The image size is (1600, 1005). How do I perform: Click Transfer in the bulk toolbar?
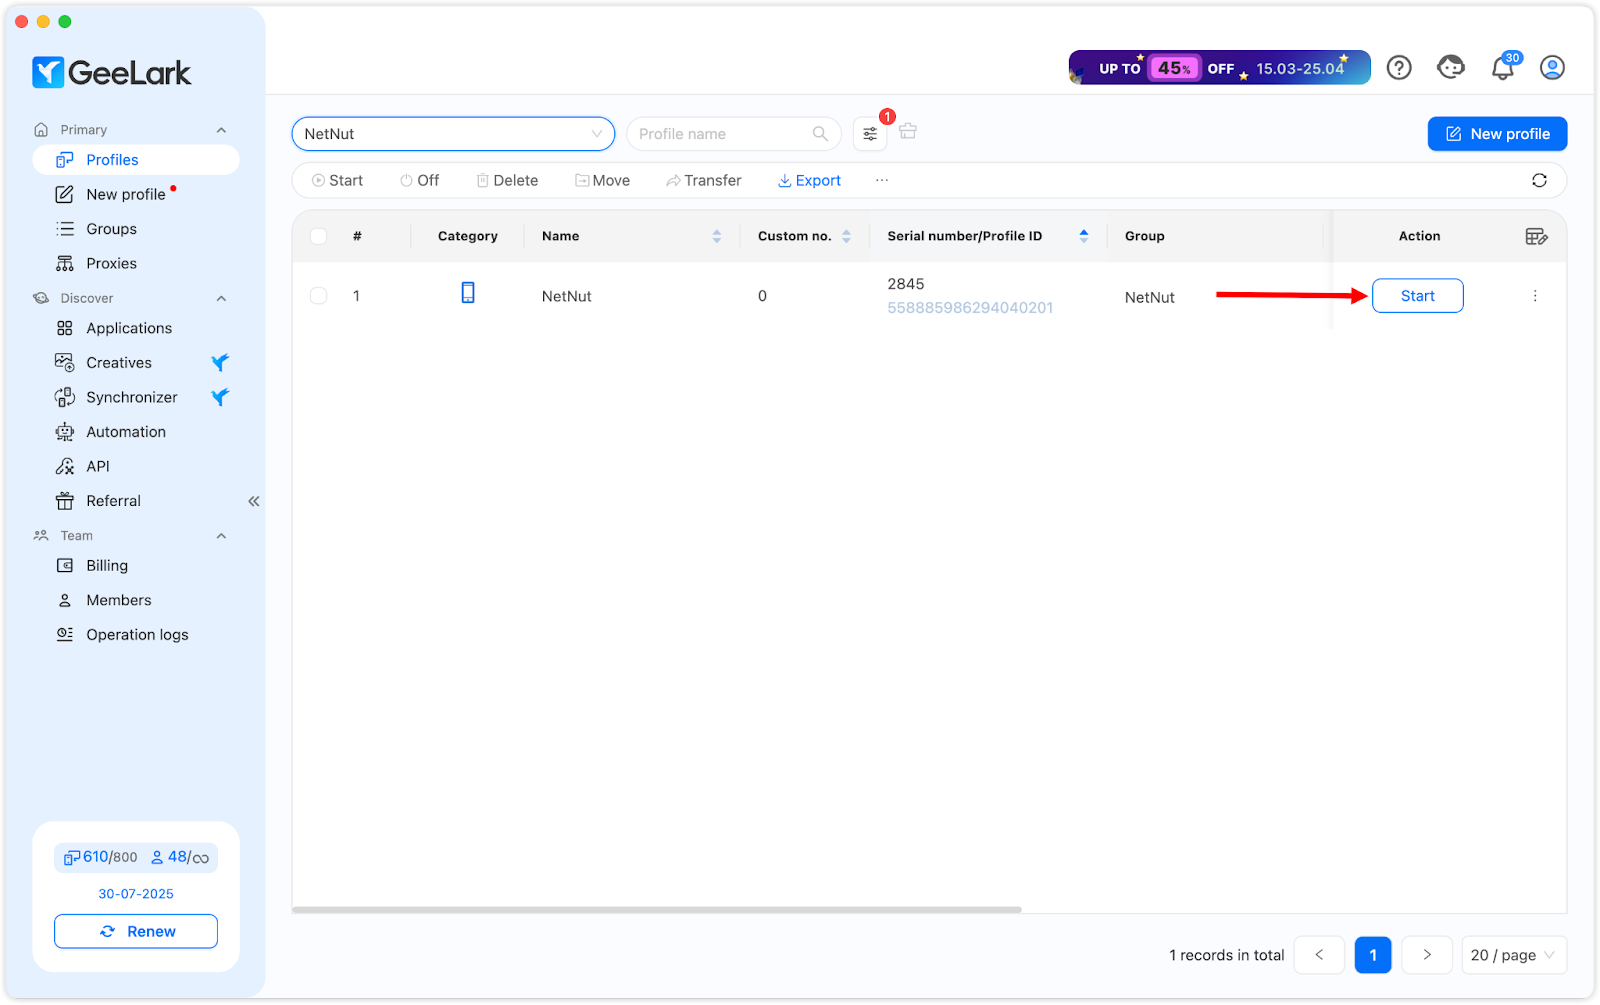tap(704, 180)
